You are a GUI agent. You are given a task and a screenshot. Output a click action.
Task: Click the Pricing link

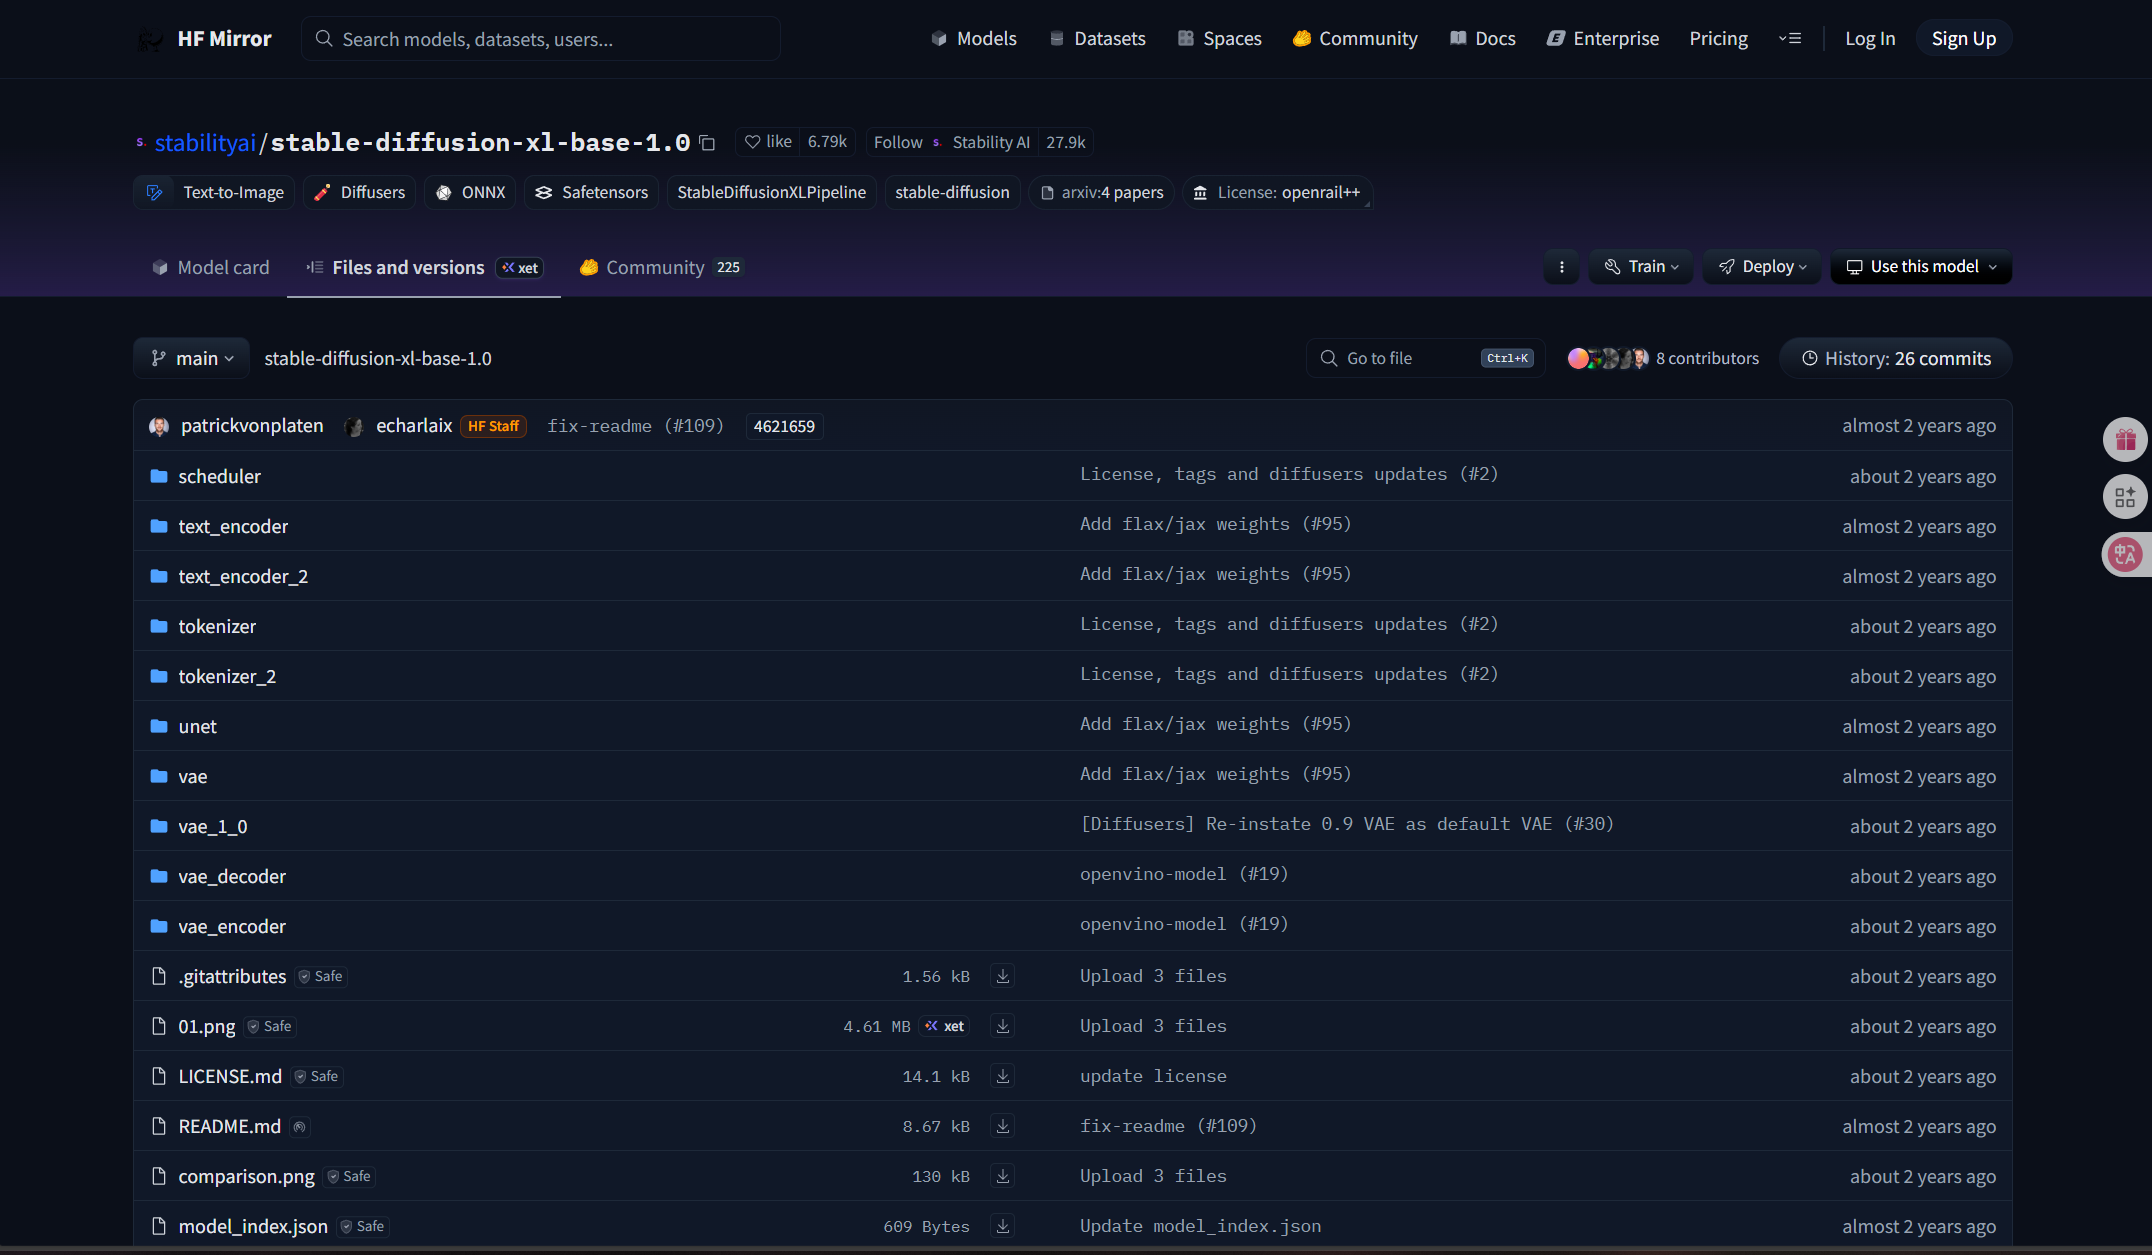(x=1719, y=39)
